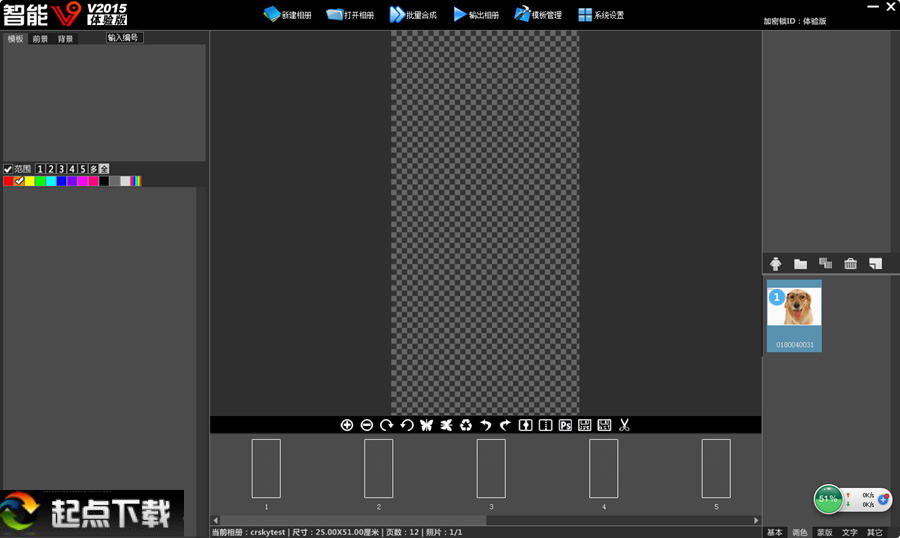Image resolution: width=900 pixels, height=538 pixels.
Task: Click the page strip left scroll arrow
Action: point(215,520)
